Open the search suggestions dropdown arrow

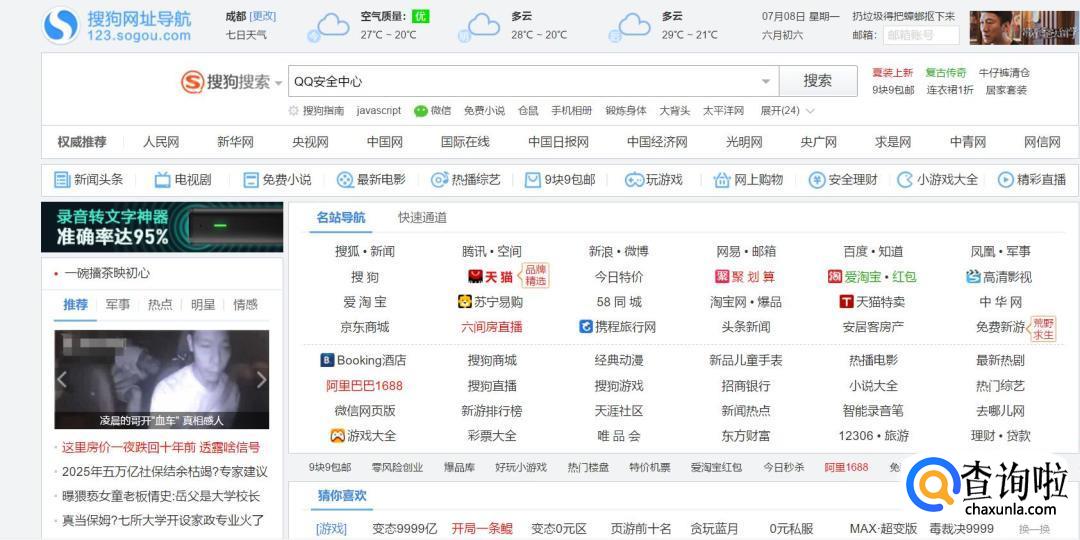(766, 81)
